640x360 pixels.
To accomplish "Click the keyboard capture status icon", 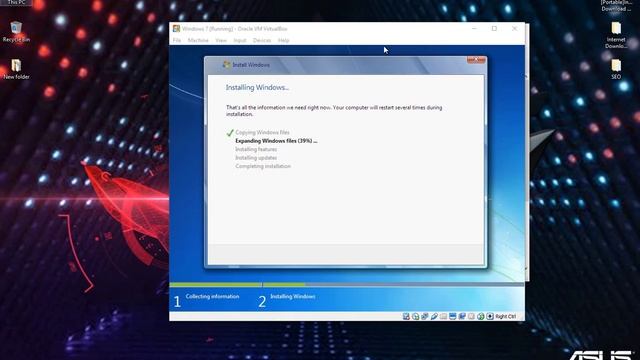I will (490, 316).
